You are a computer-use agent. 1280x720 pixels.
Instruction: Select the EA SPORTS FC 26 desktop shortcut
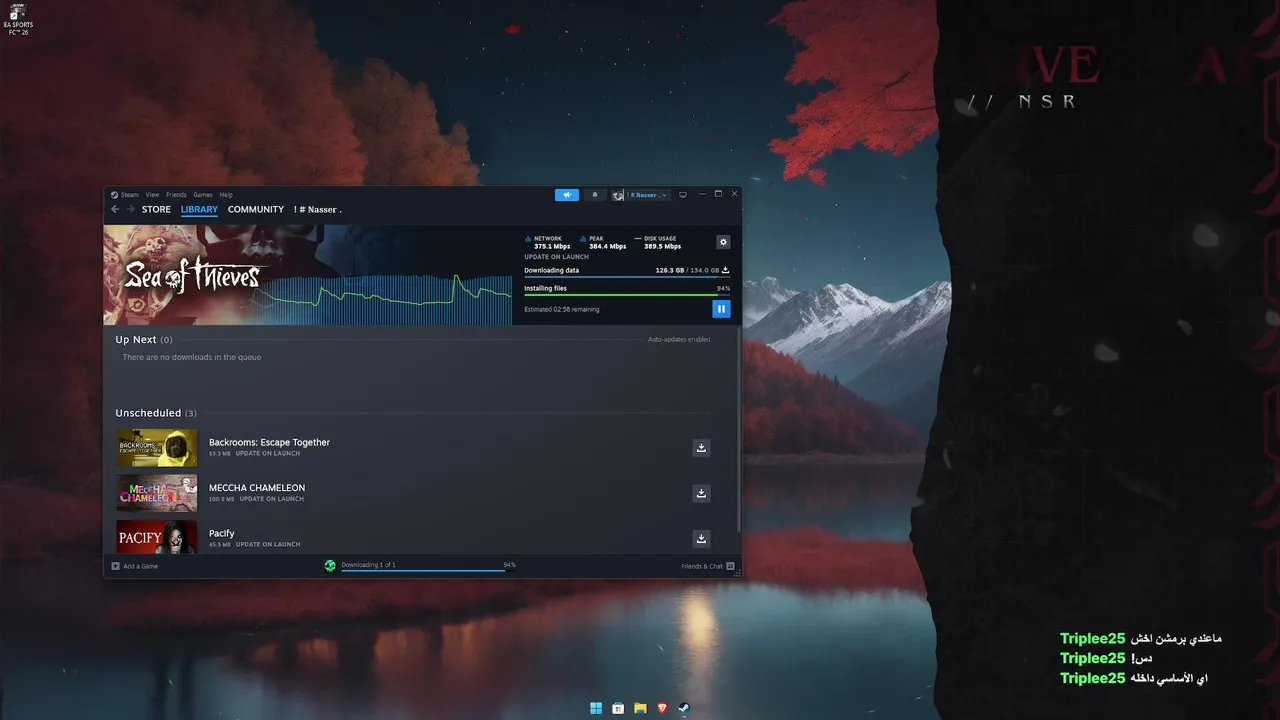pyautogui.click(x=16, y=20)
